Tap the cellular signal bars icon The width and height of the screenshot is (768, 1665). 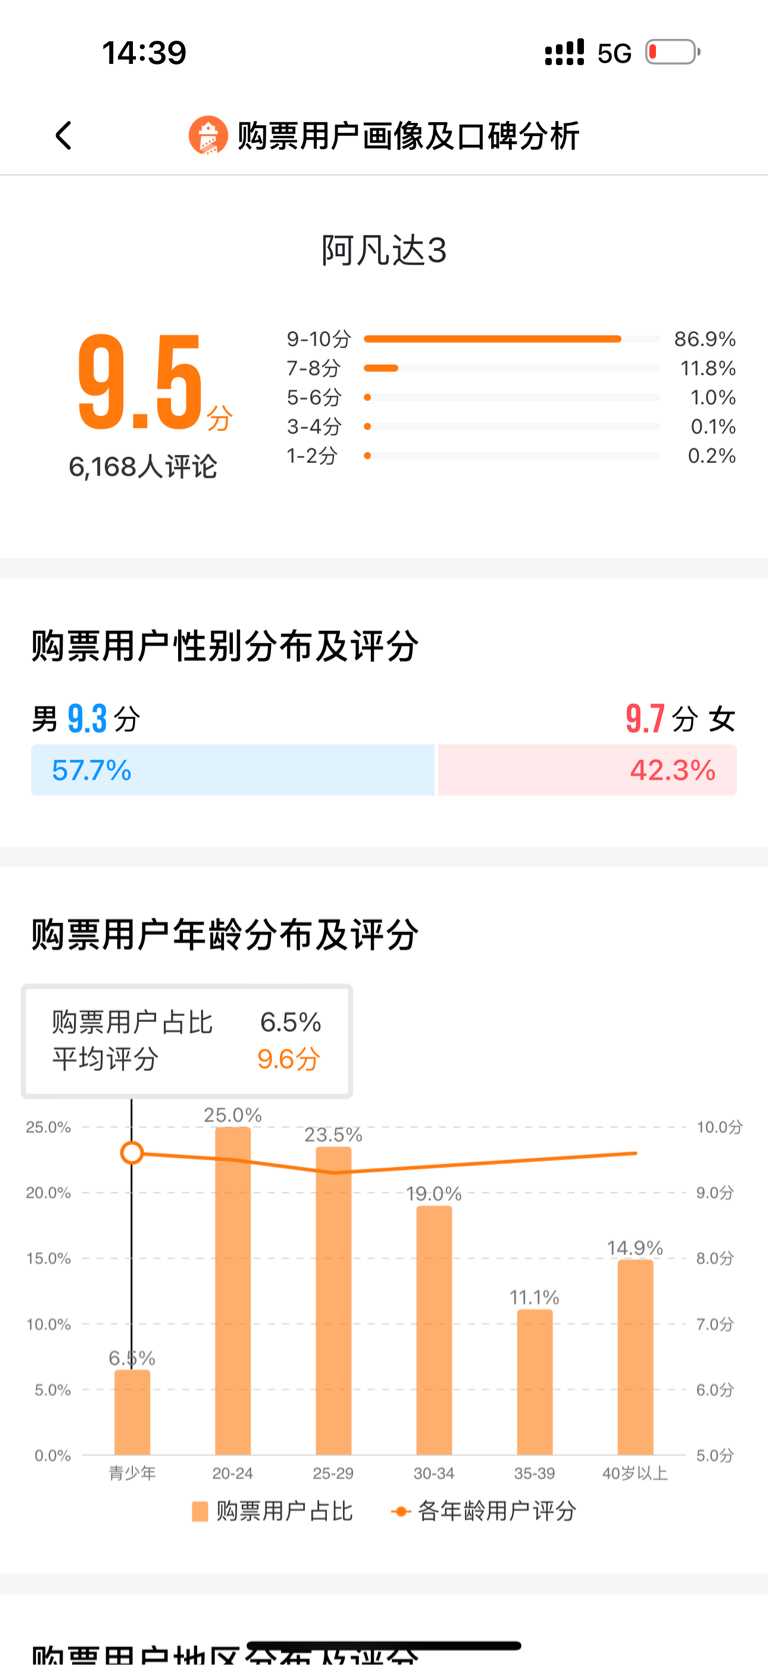[x=564, y=52]
